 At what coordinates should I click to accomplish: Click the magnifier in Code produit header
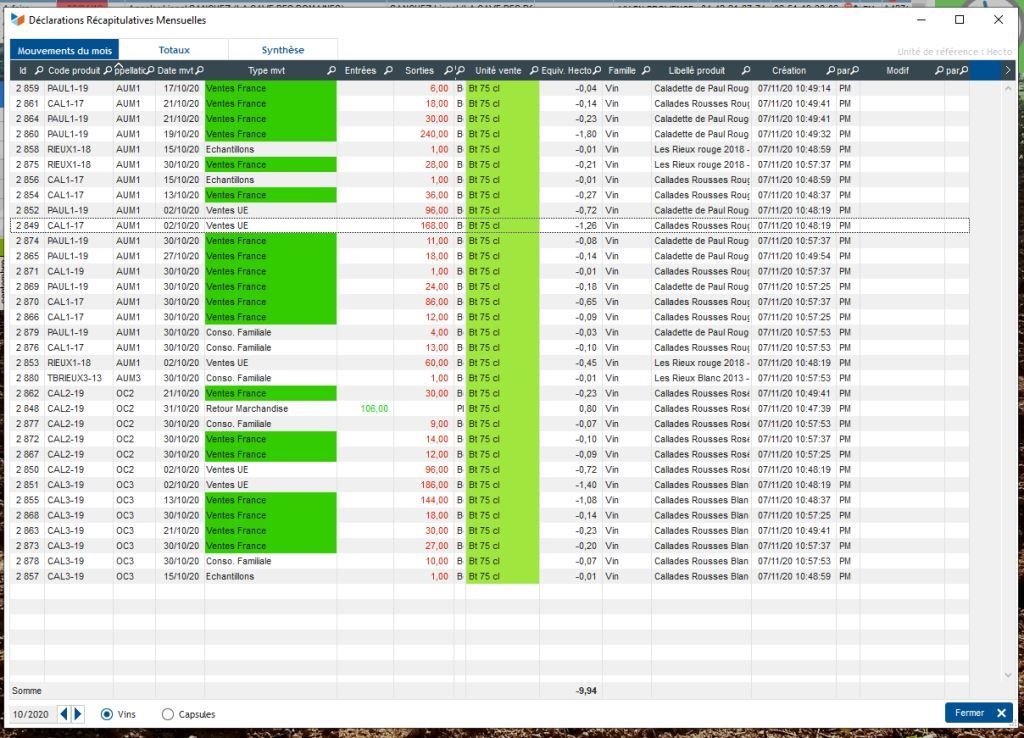click(x=108, y=71)
